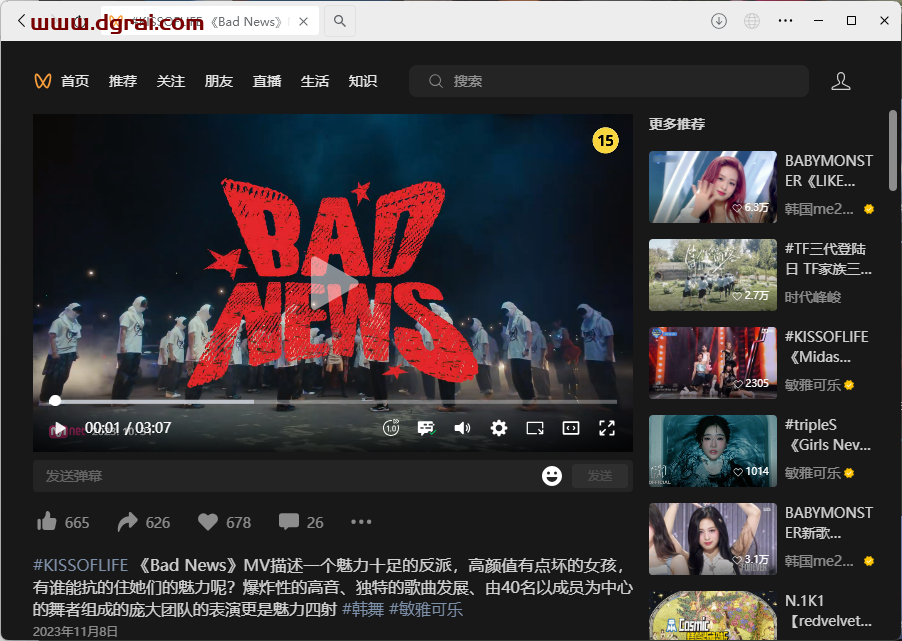The image size is (902, 641).
Task: Open the emoji picker smiley
Action: pyautogui.click(x=552, y=476)
